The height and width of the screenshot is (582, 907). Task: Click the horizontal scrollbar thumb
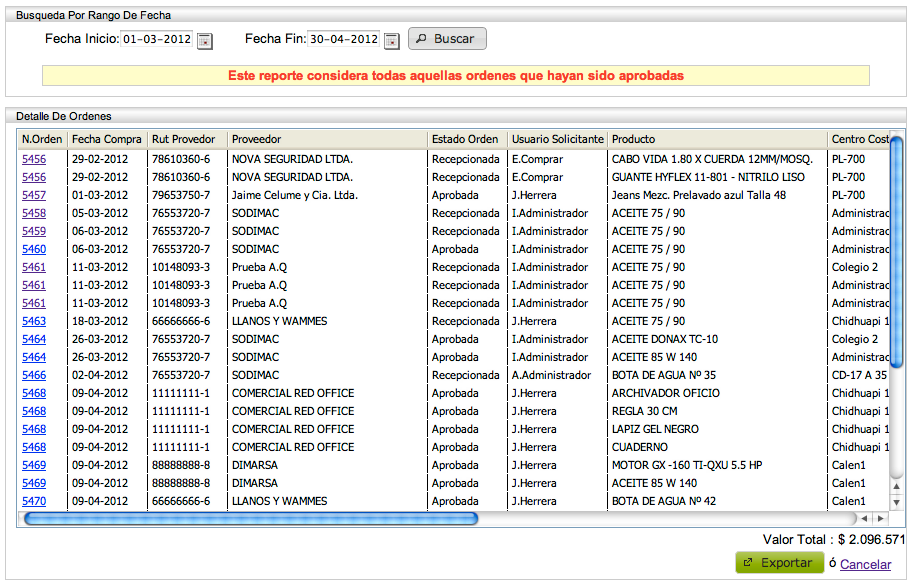point(250,519)
